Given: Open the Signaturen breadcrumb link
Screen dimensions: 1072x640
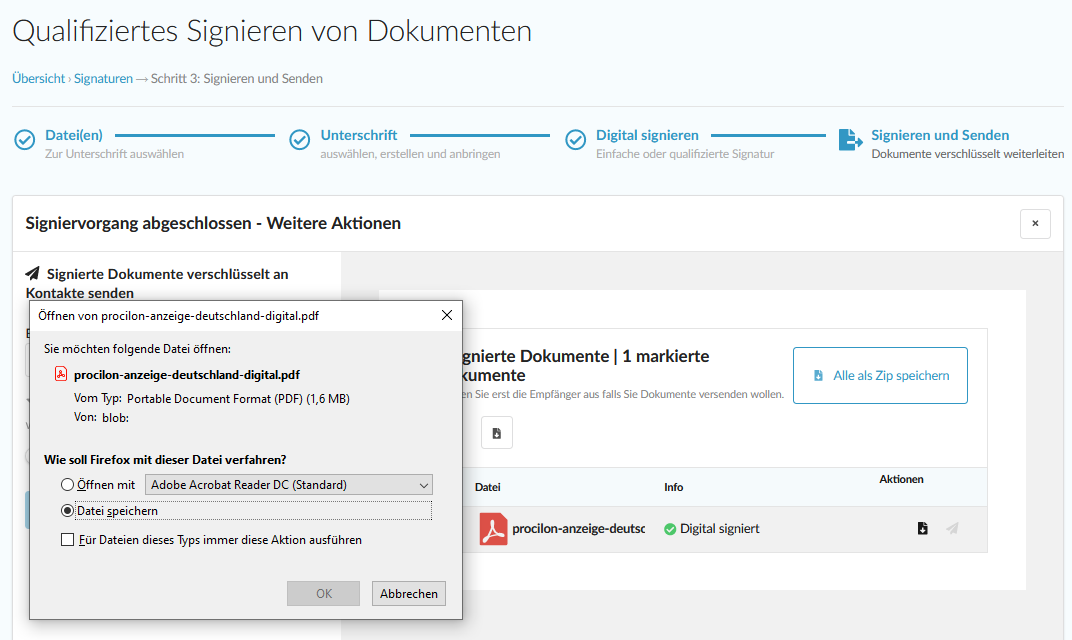Looking at the screenshot, I should (x=103, y=78).
